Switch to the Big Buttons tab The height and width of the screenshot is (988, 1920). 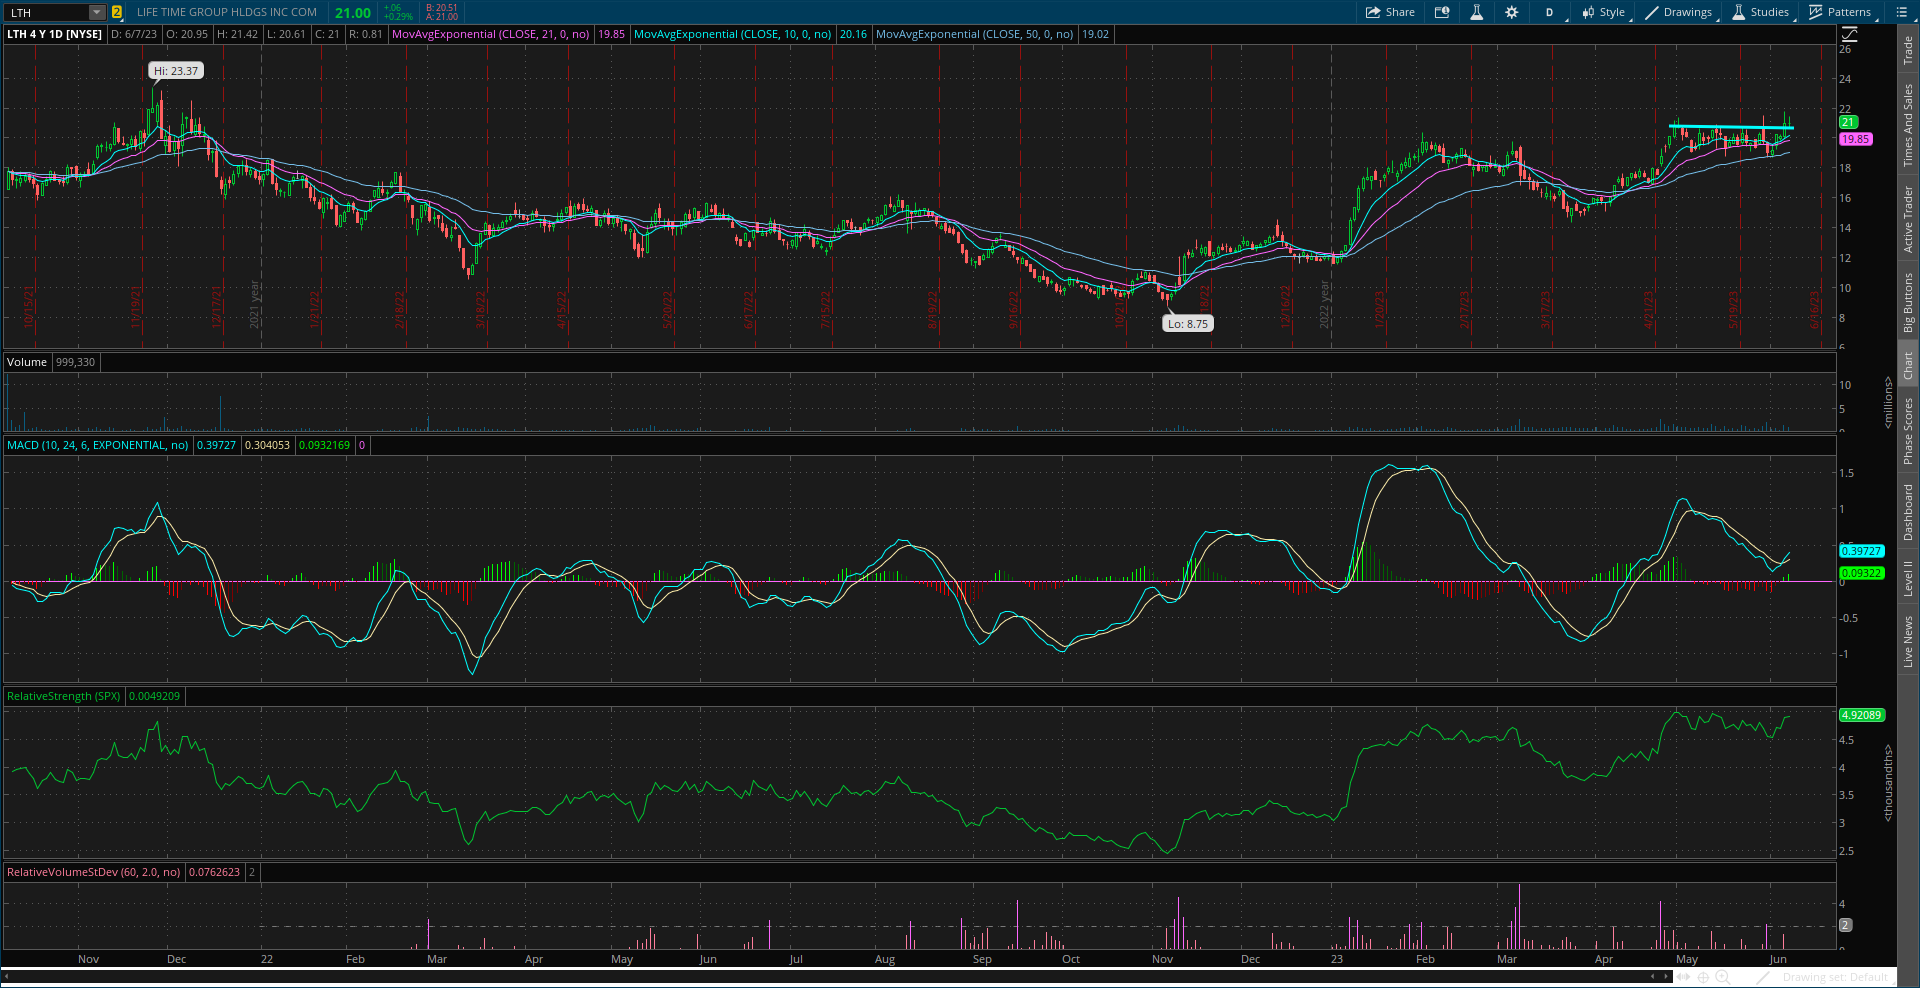point(1908,302)
